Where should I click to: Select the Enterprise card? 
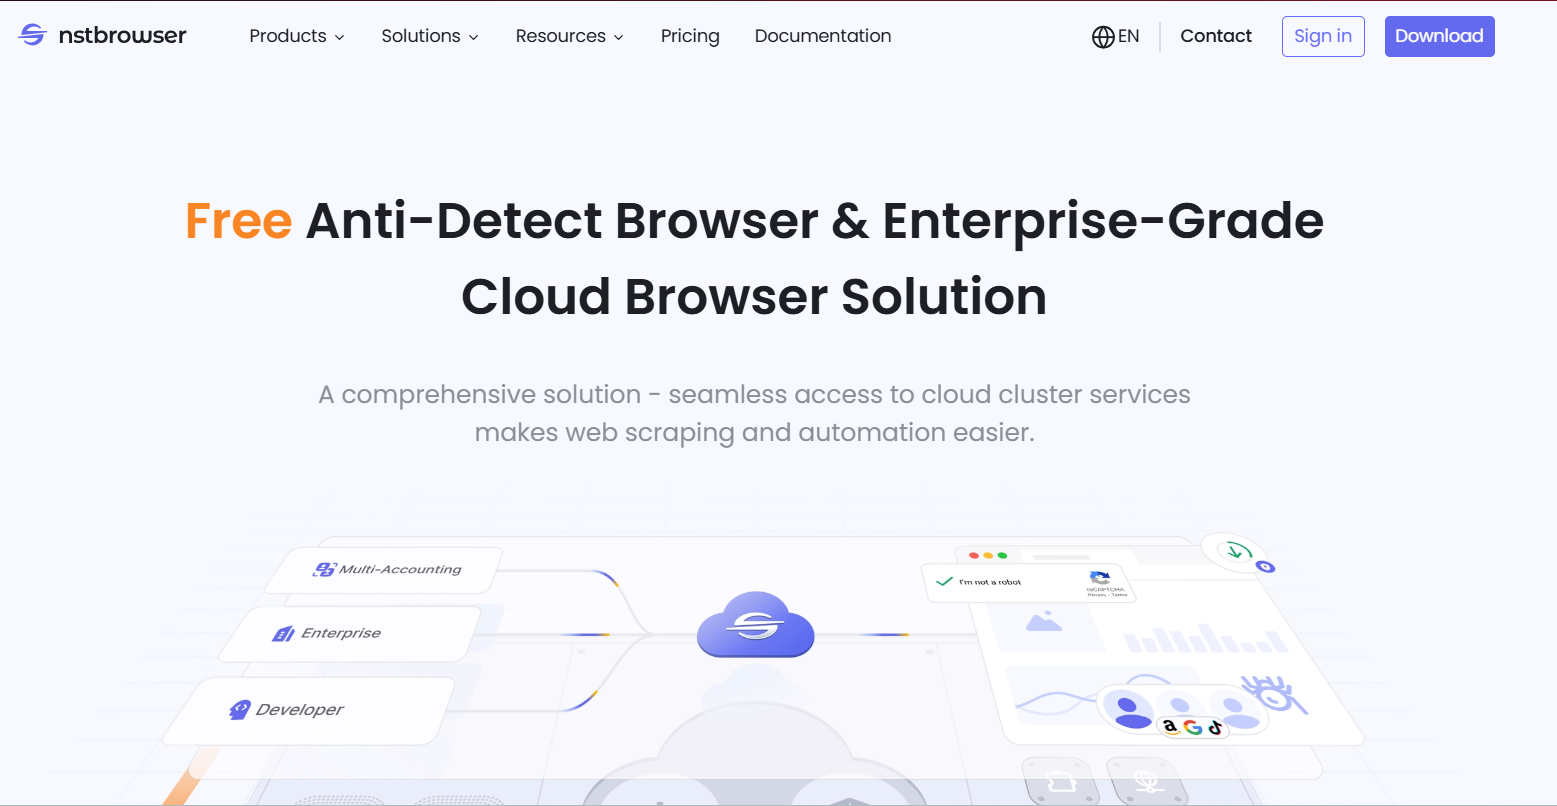(349, 633)
